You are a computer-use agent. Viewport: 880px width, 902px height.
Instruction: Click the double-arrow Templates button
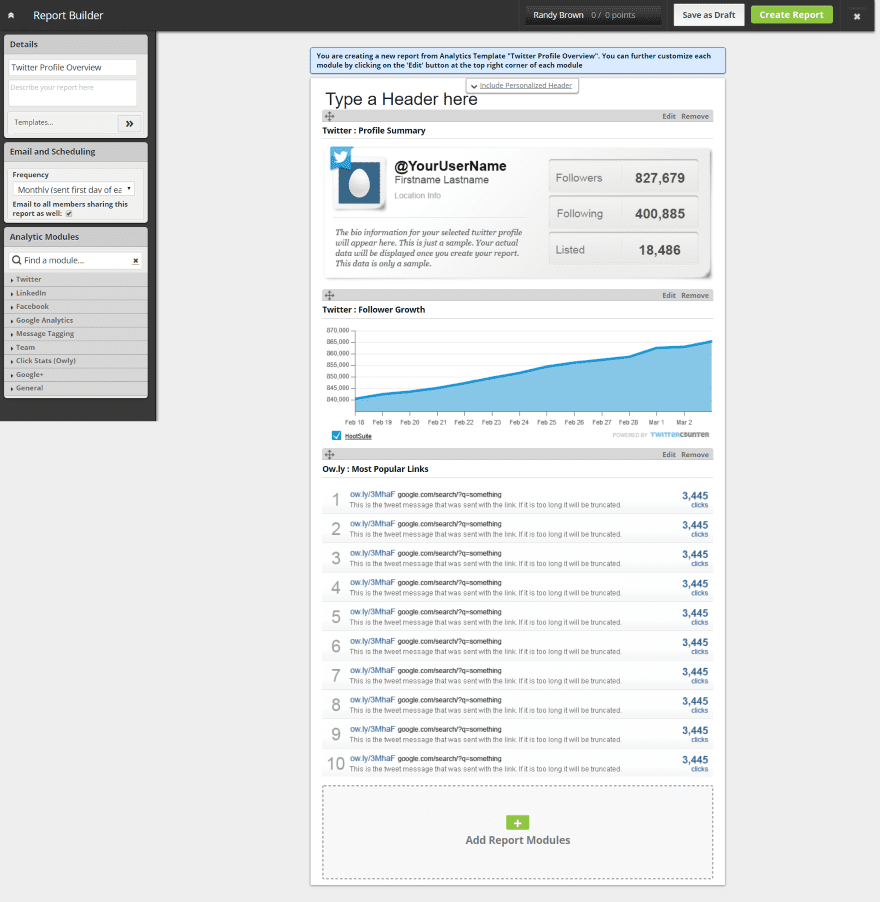click(129, 123)
